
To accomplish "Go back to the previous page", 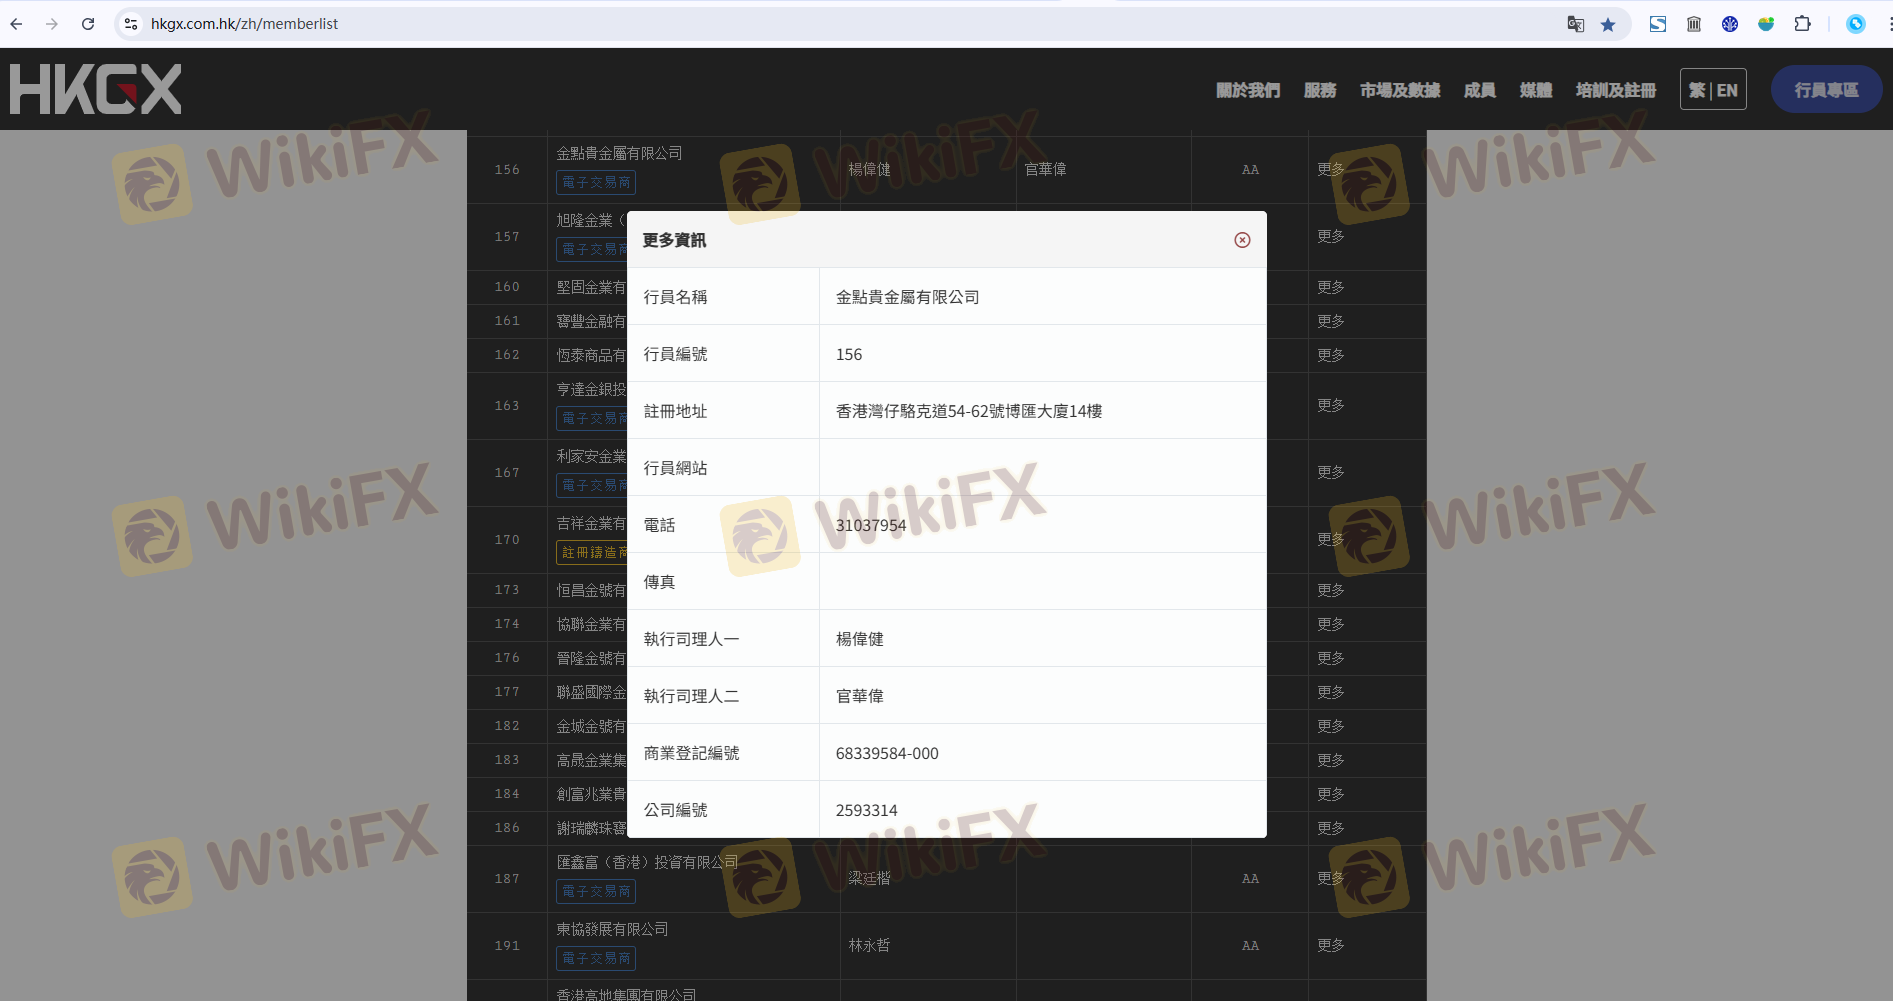I will [x=16, y=24].
